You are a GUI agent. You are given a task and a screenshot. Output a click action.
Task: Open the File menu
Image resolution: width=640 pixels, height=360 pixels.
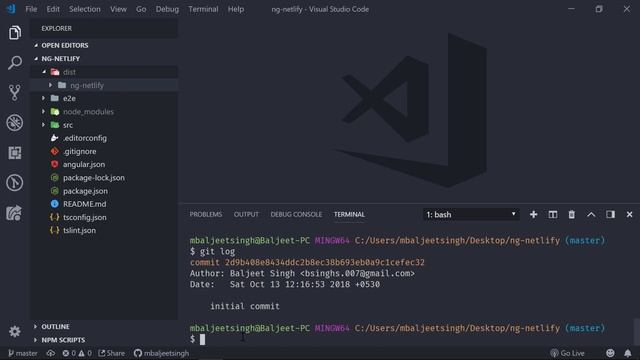pyautogui.click(x=31, y=9)
